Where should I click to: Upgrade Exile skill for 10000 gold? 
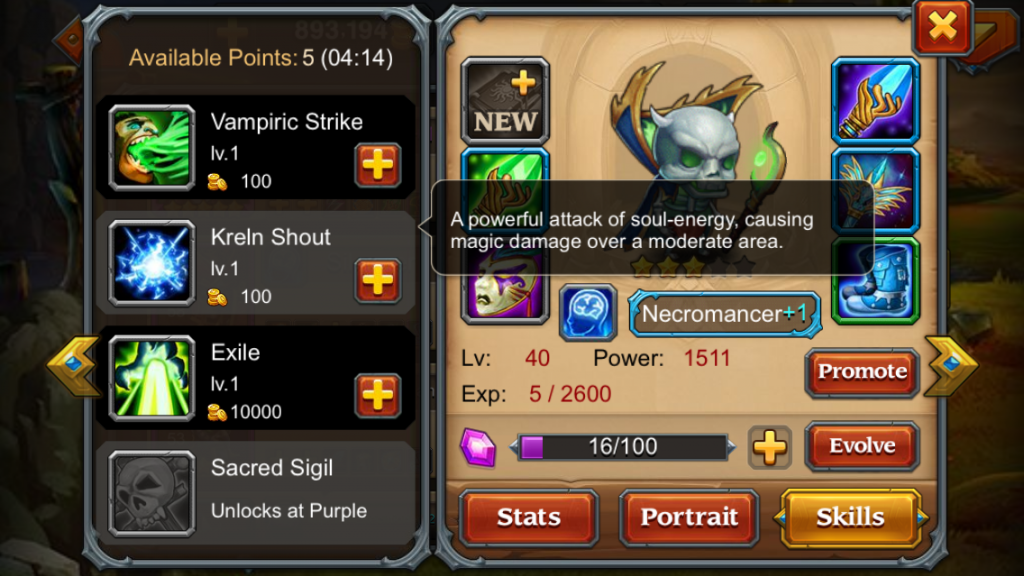point(377,395)
